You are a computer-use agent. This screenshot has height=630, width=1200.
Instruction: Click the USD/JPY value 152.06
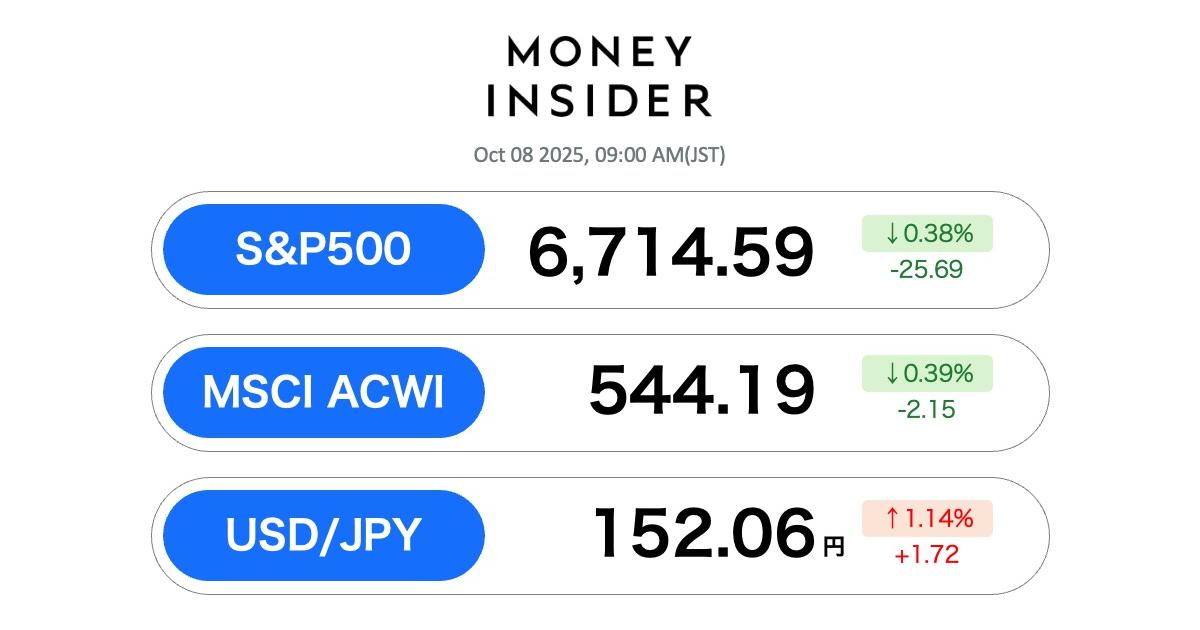click(704, 534)
